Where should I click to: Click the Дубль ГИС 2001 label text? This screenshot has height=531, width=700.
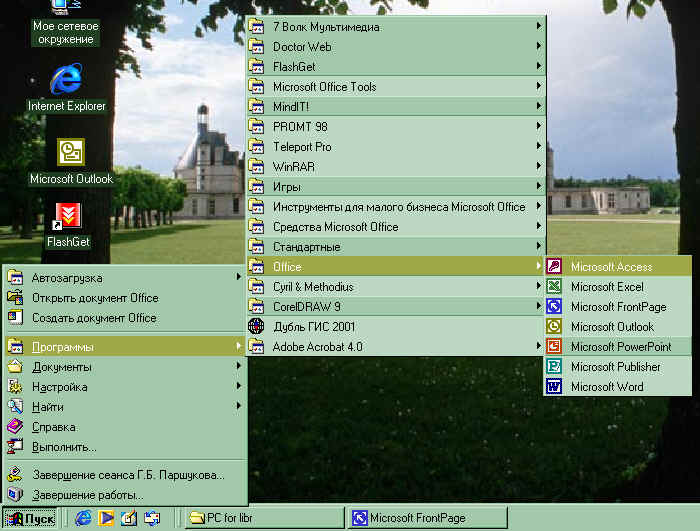pos(314,327)
